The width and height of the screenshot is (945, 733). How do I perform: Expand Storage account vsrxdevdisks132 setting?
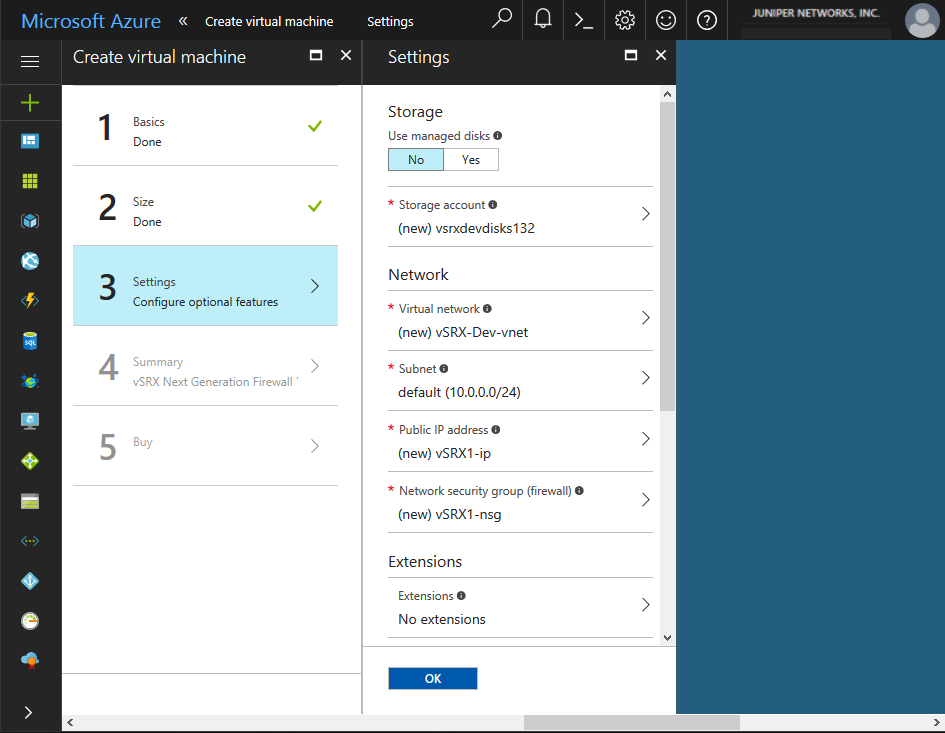coord(520,216)
